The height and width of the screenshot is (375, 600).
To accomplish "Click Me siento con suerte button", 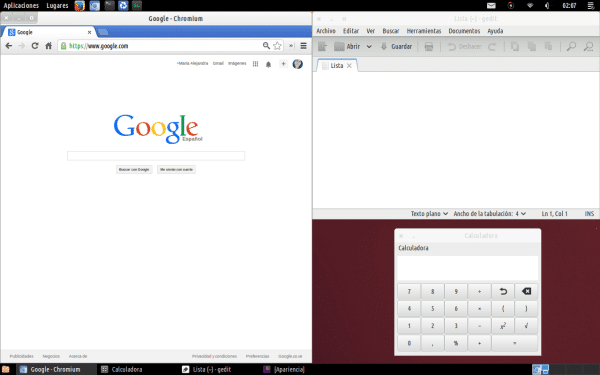I will coord(176,170).
